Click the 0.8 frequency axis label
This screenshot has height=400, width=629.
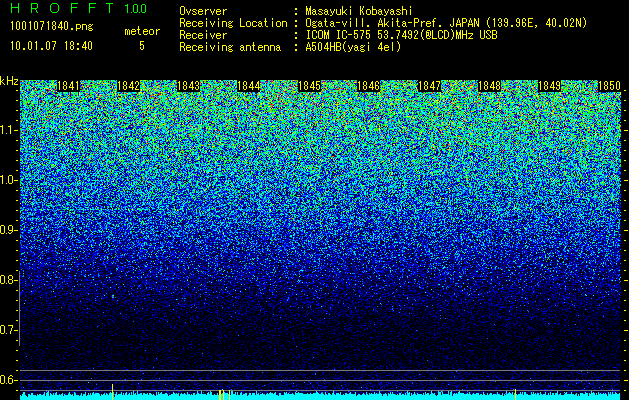[9, 280]
